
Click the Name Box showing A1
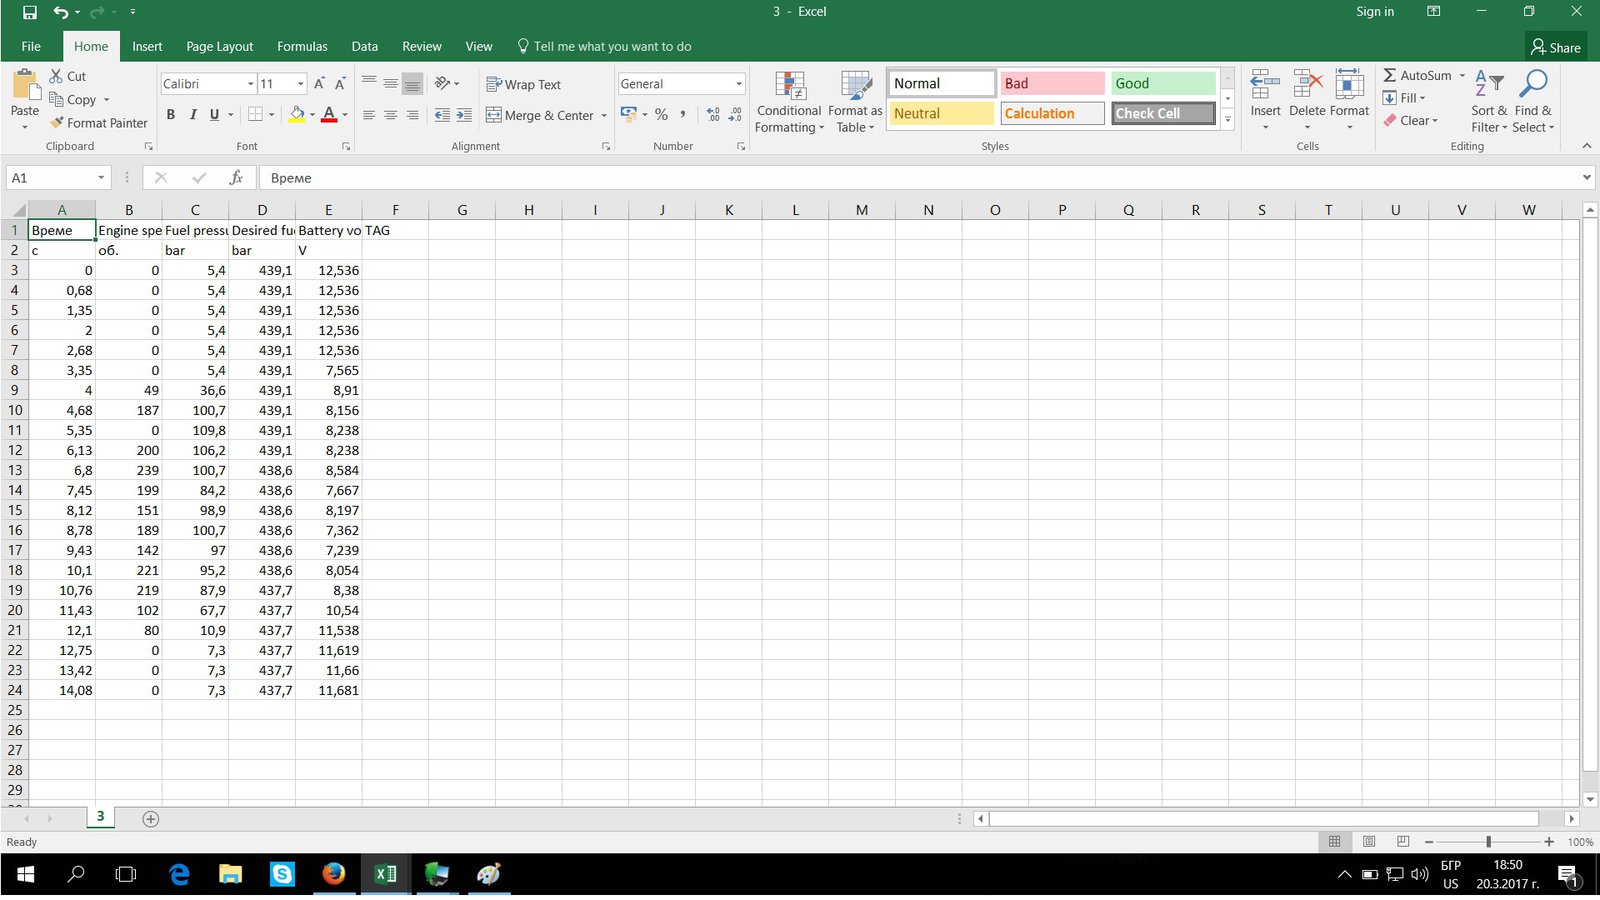50,178
